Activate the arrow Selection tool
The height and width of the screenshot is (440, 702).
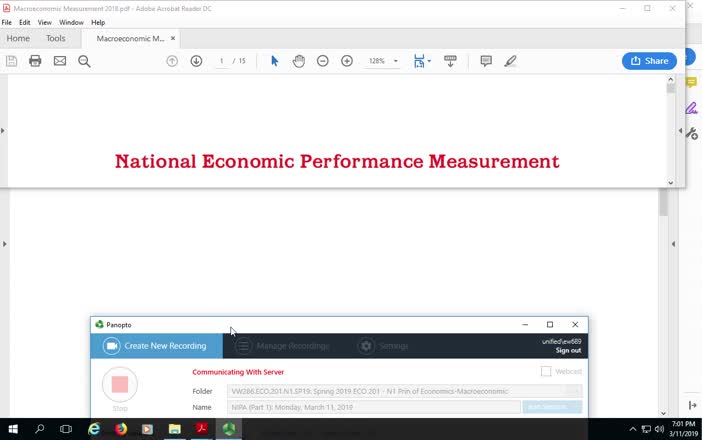(274, 61)
